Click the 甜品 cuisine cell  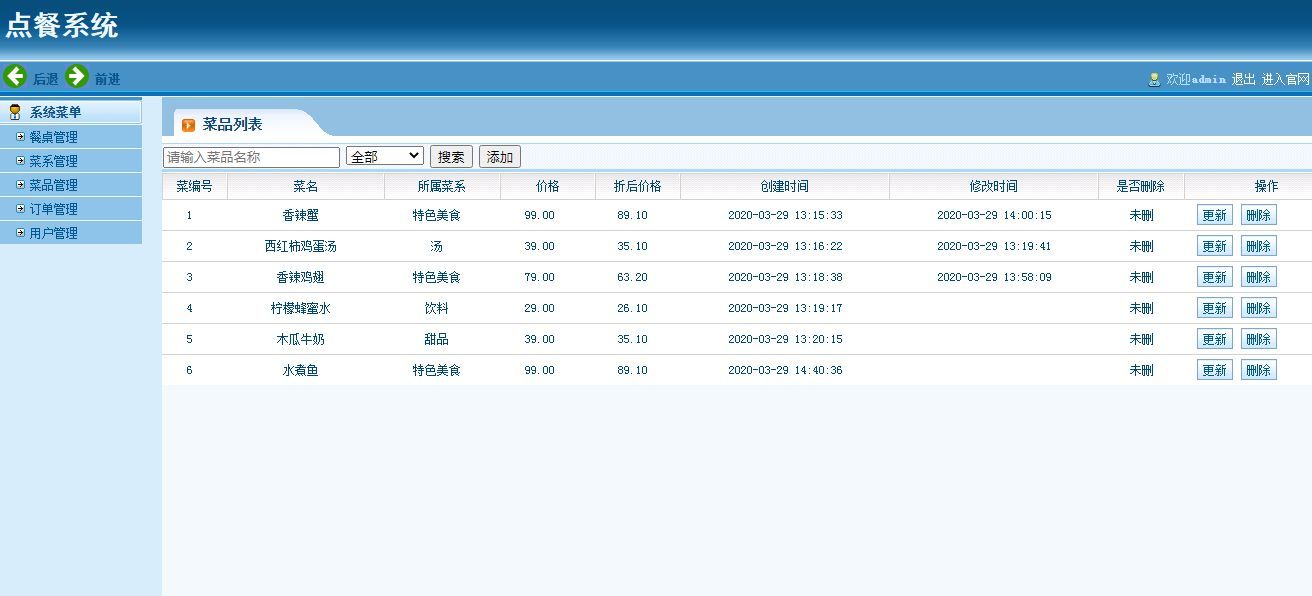(x=436, y=339)
